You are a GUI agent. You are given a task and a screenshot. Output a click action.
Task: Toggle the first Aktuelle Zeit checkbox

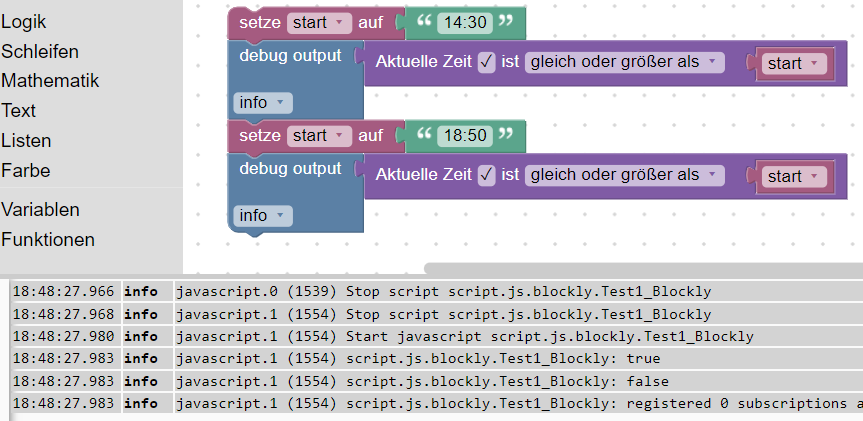point(486,62)
